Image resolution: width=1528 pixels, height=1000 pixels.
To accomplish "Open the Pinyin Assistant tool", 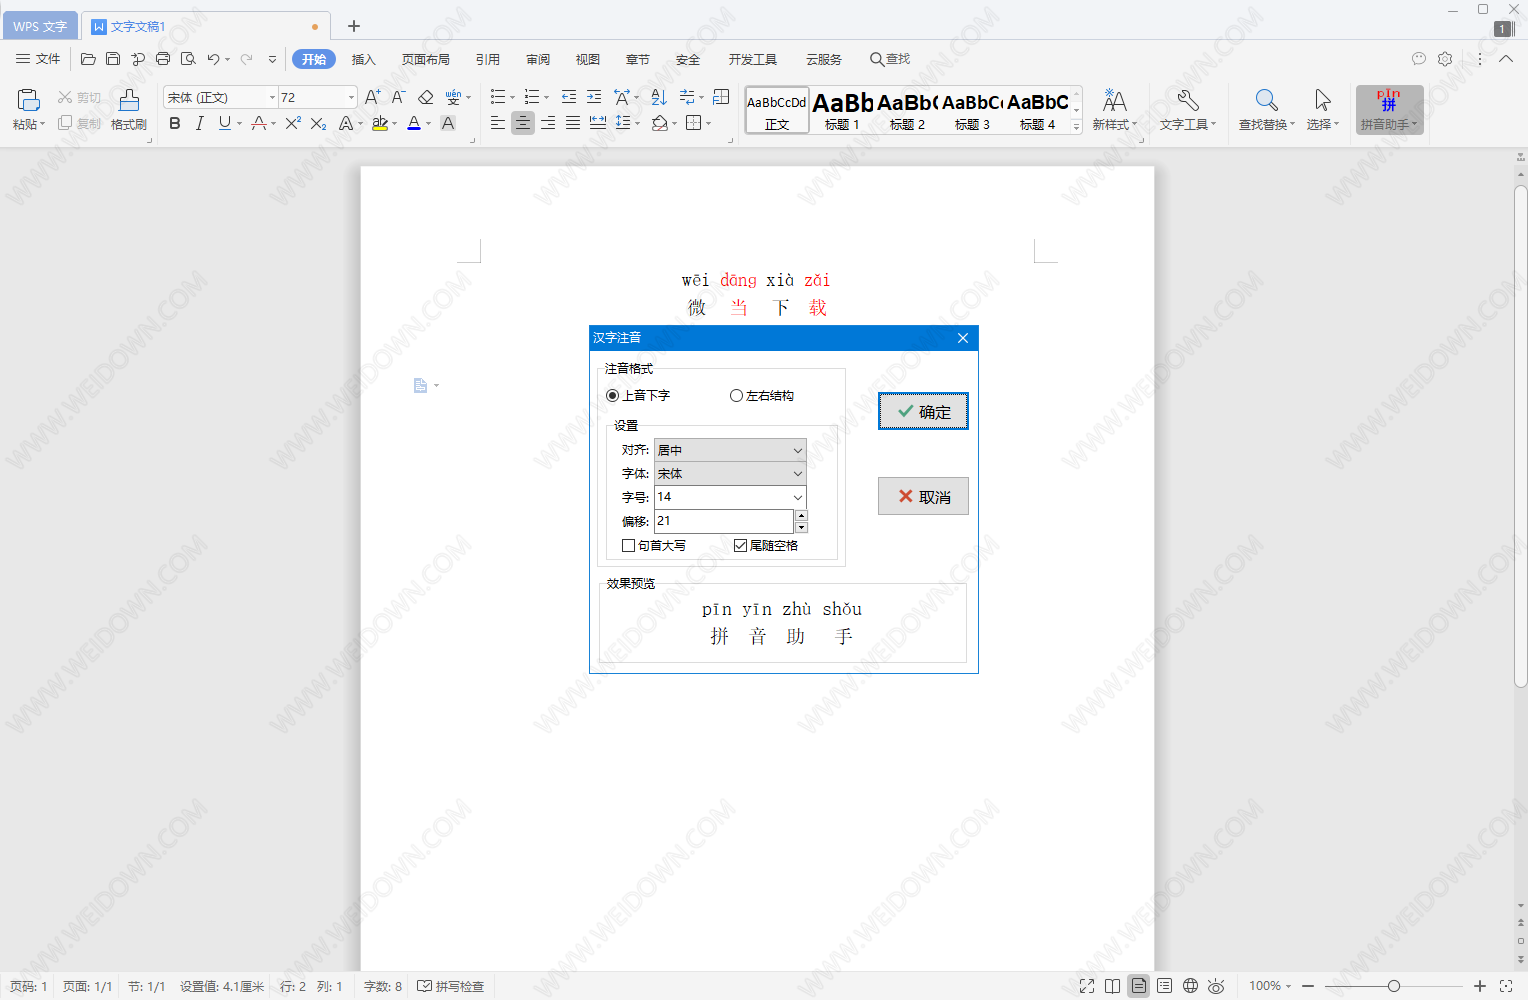I will 1389,109.
